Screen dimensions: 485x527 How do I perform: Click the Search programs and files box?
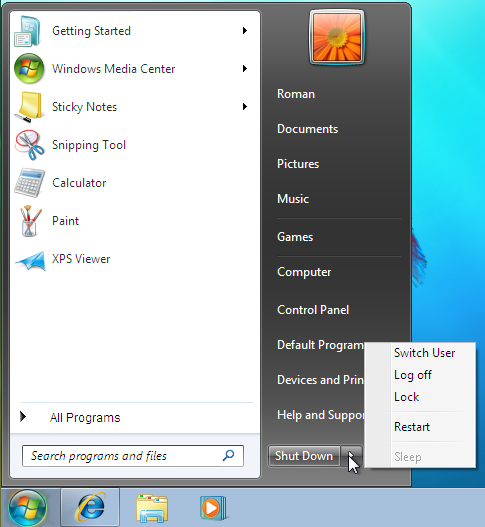(x=133, y=456)
